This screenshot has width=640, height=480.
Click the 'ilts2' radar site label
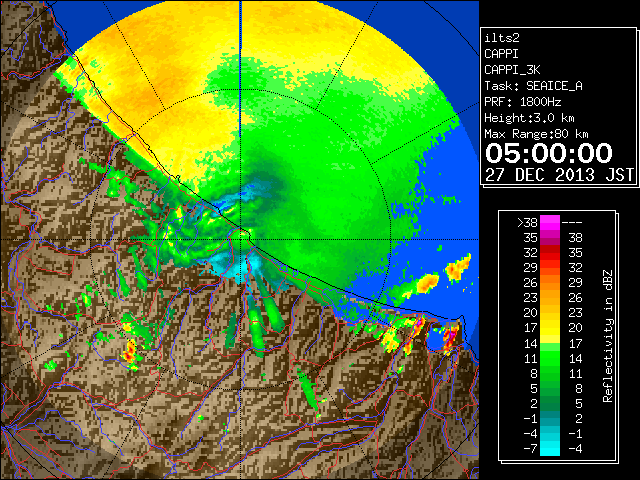click(x=502, y=38)
